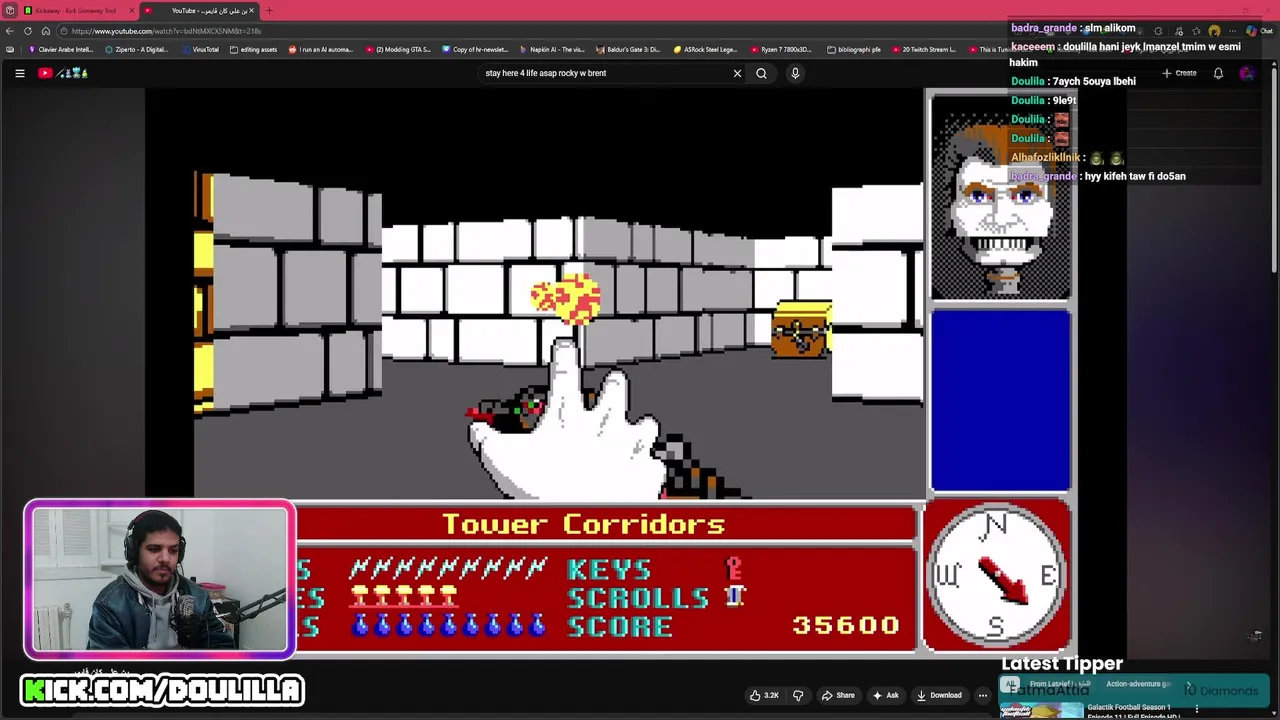
Task: Start voice search with the microphone
Action: [x=795, y=73]
